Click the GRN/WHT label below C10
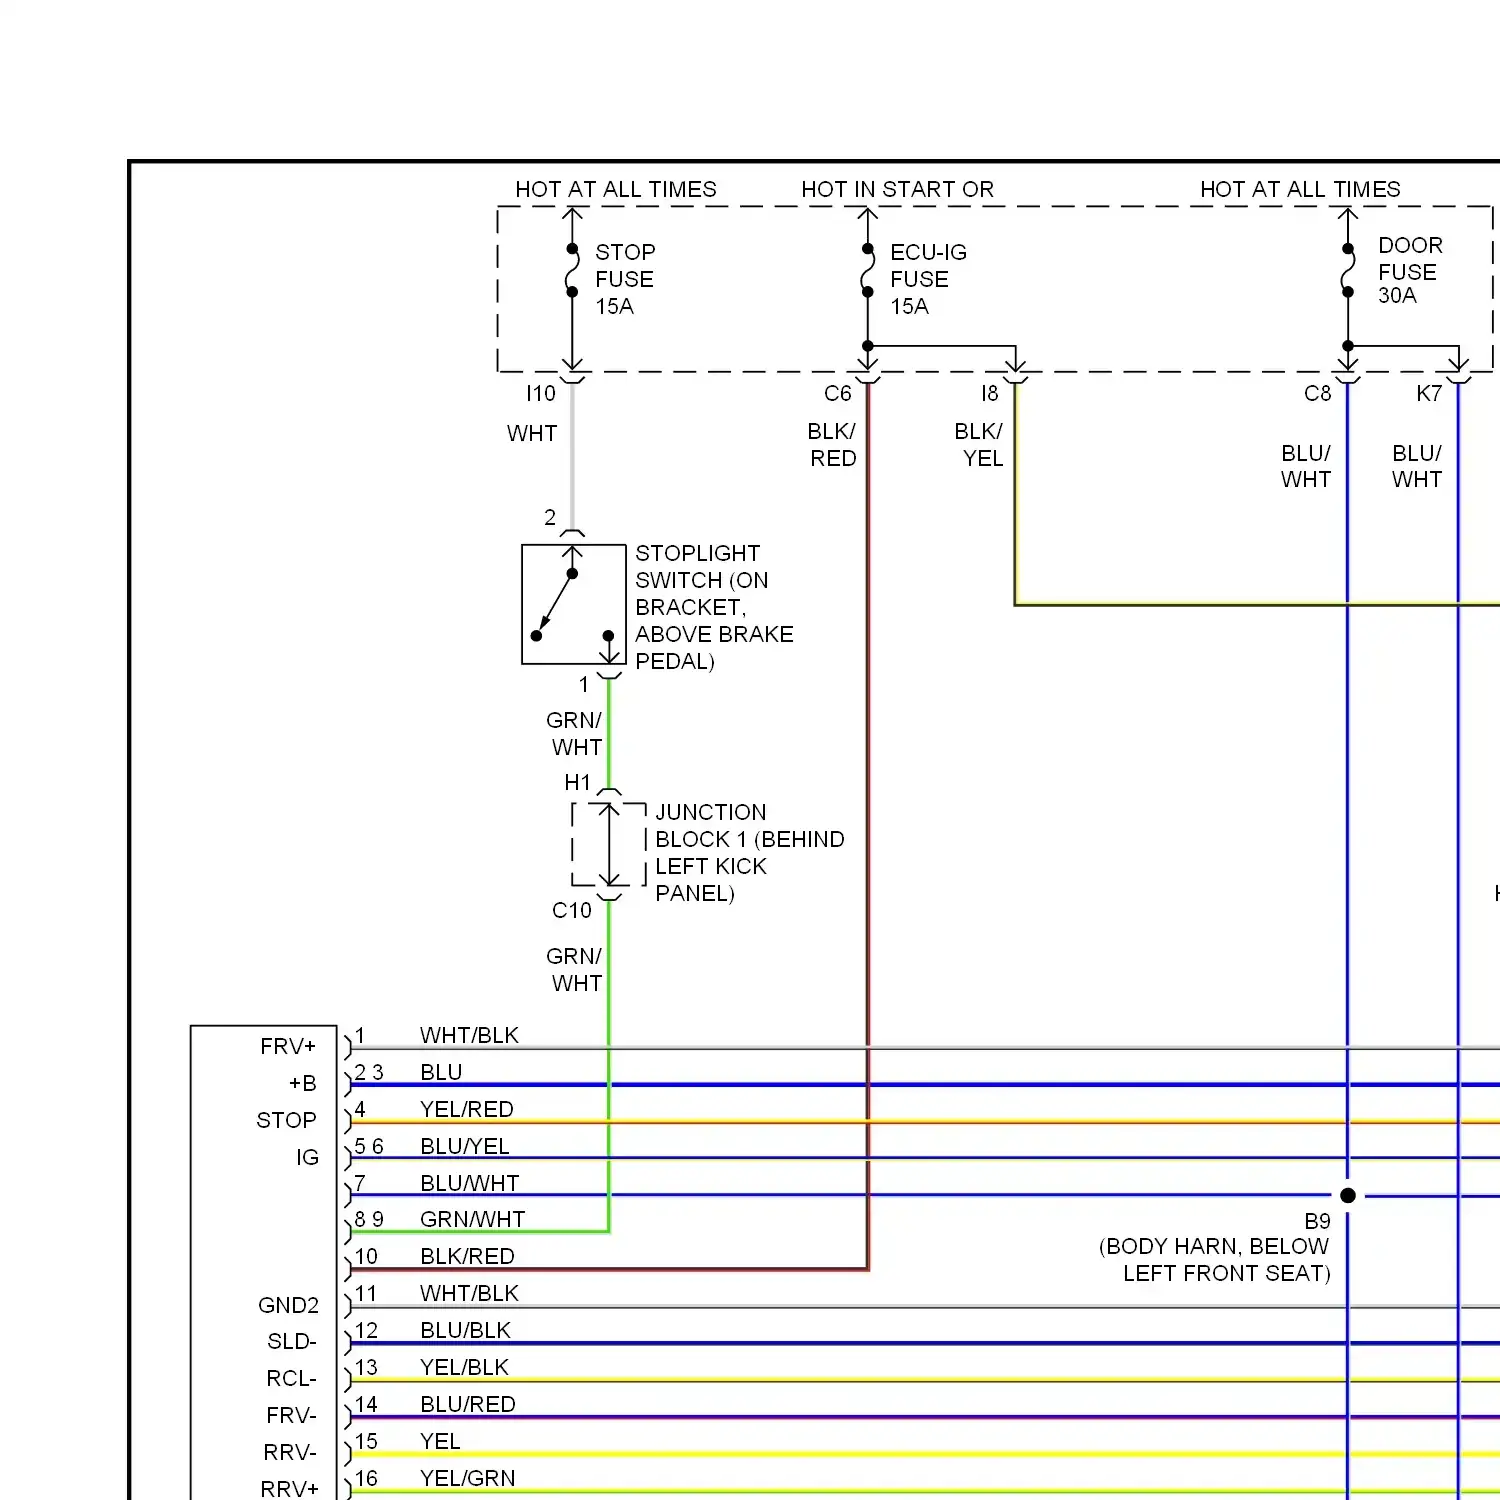Viewport: 1500px width, 1500px height. click(575, 969)
